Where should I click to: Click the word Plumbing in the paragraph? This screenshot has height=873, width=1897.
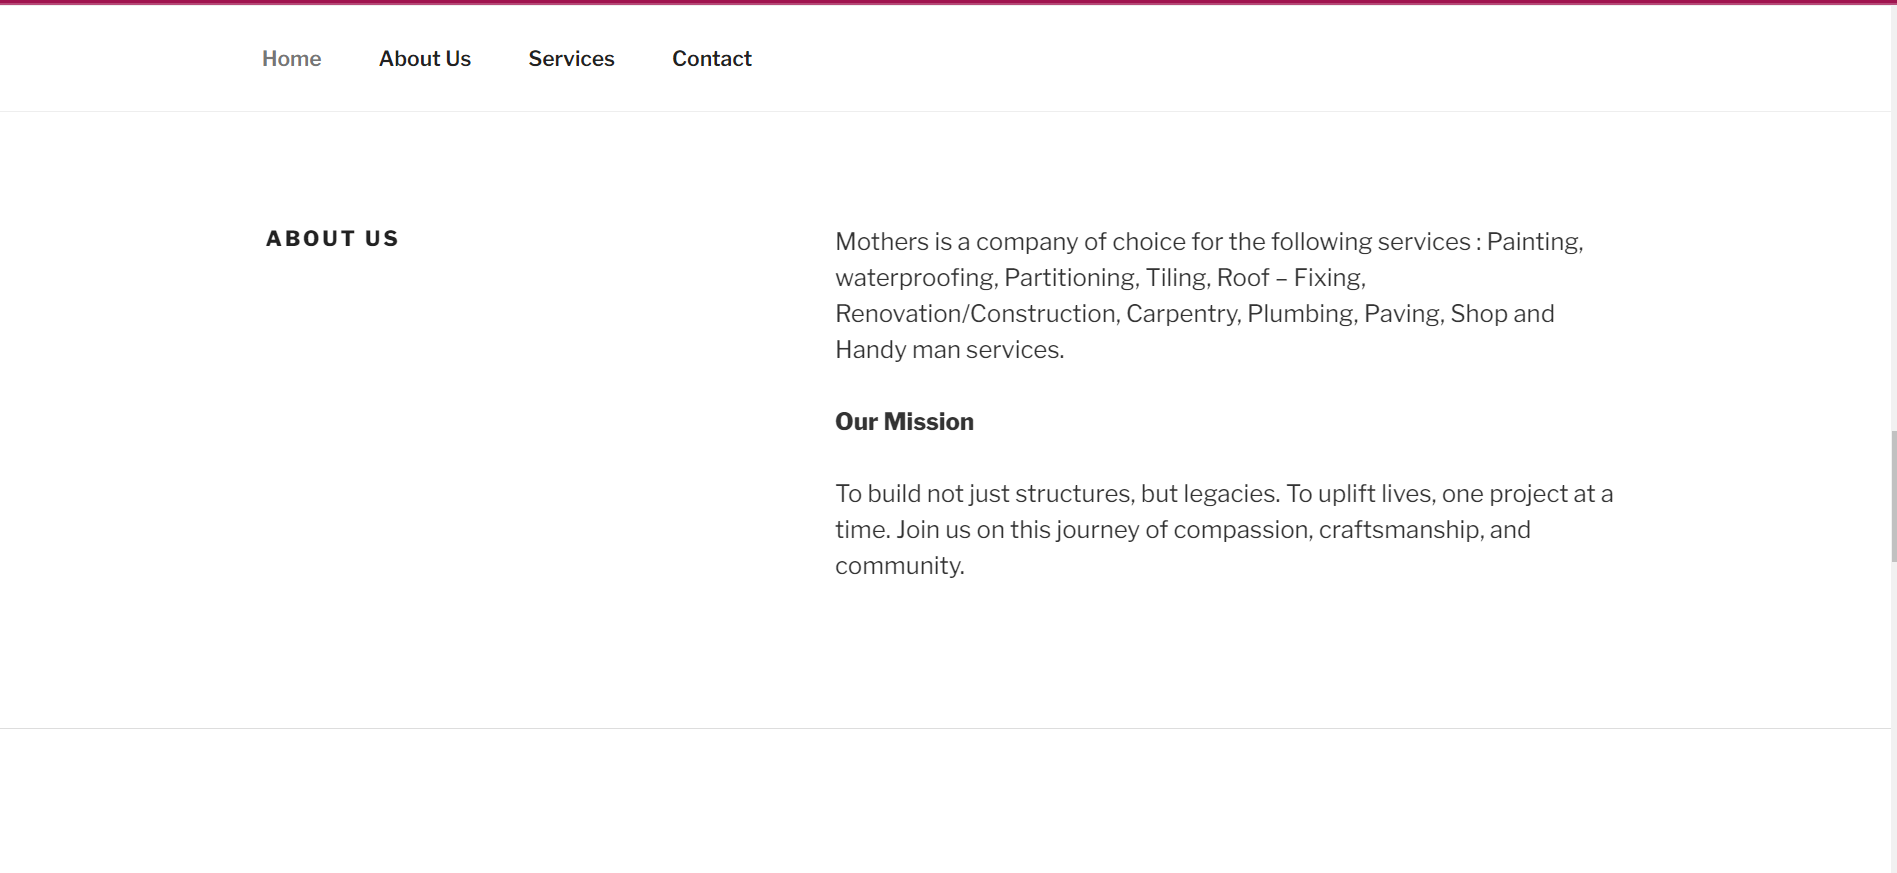click(x=1300, y=314)
